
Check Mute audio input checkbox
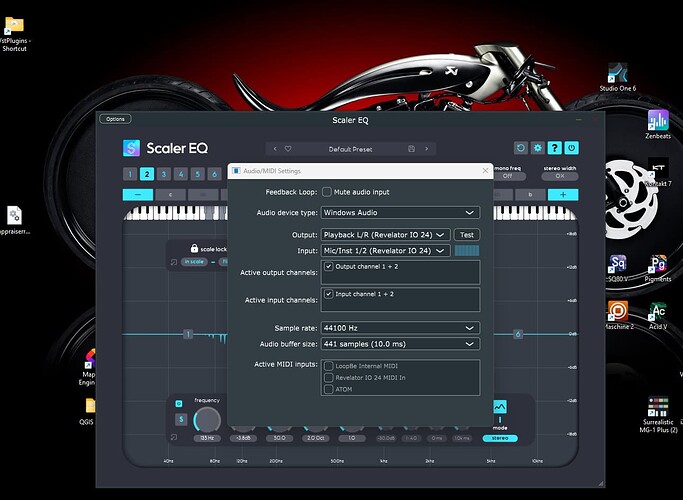[x=327, y=192]
